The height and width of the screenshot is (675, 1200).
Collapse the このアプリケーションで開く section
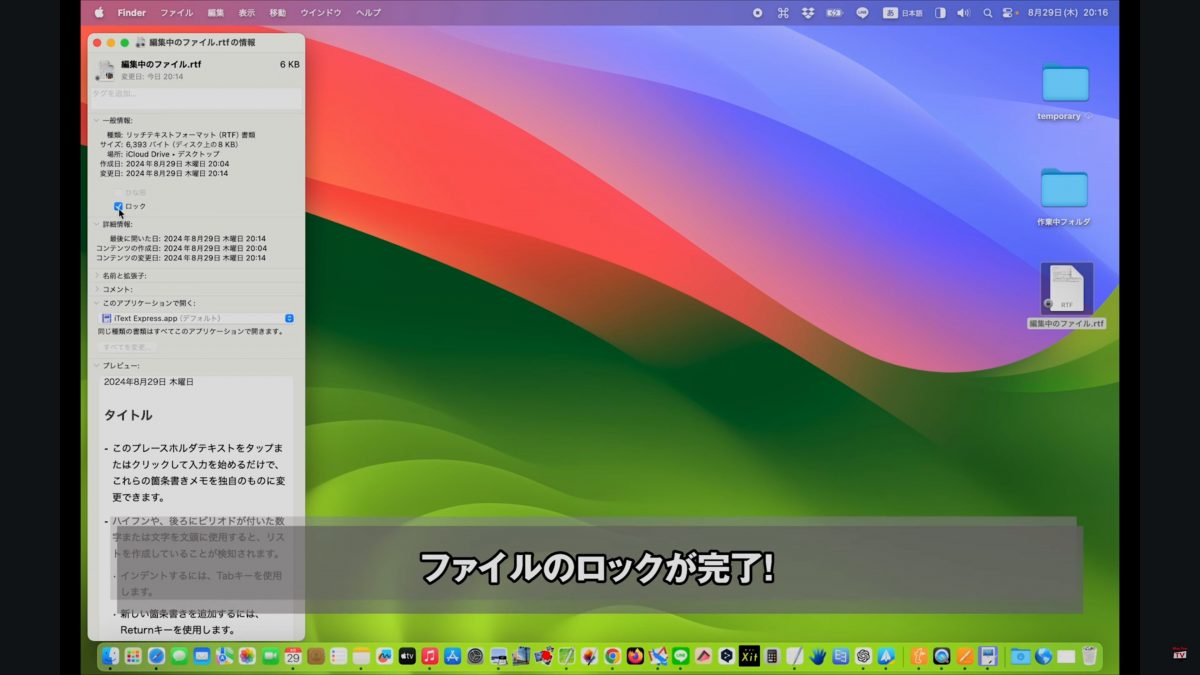[x=96, y=302]
